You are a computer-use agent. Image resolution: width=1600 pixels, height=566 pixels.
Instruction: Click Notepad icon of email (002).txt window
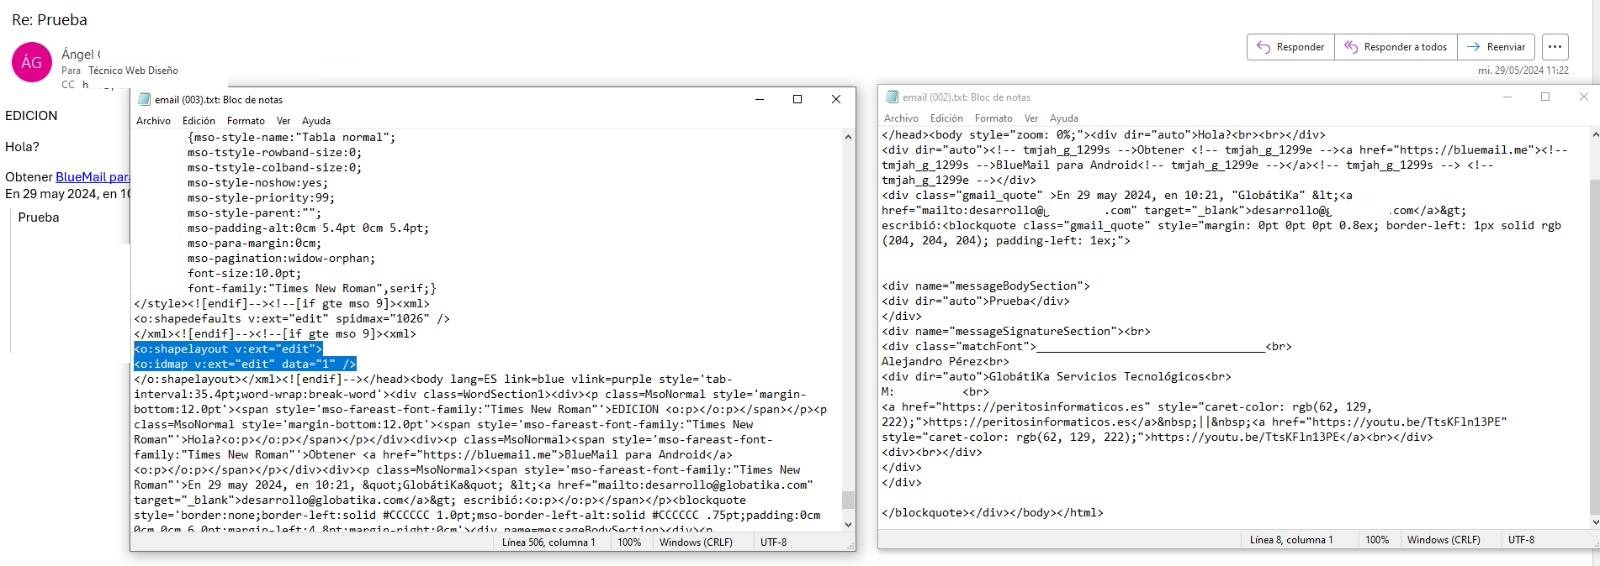click(892, 97)
